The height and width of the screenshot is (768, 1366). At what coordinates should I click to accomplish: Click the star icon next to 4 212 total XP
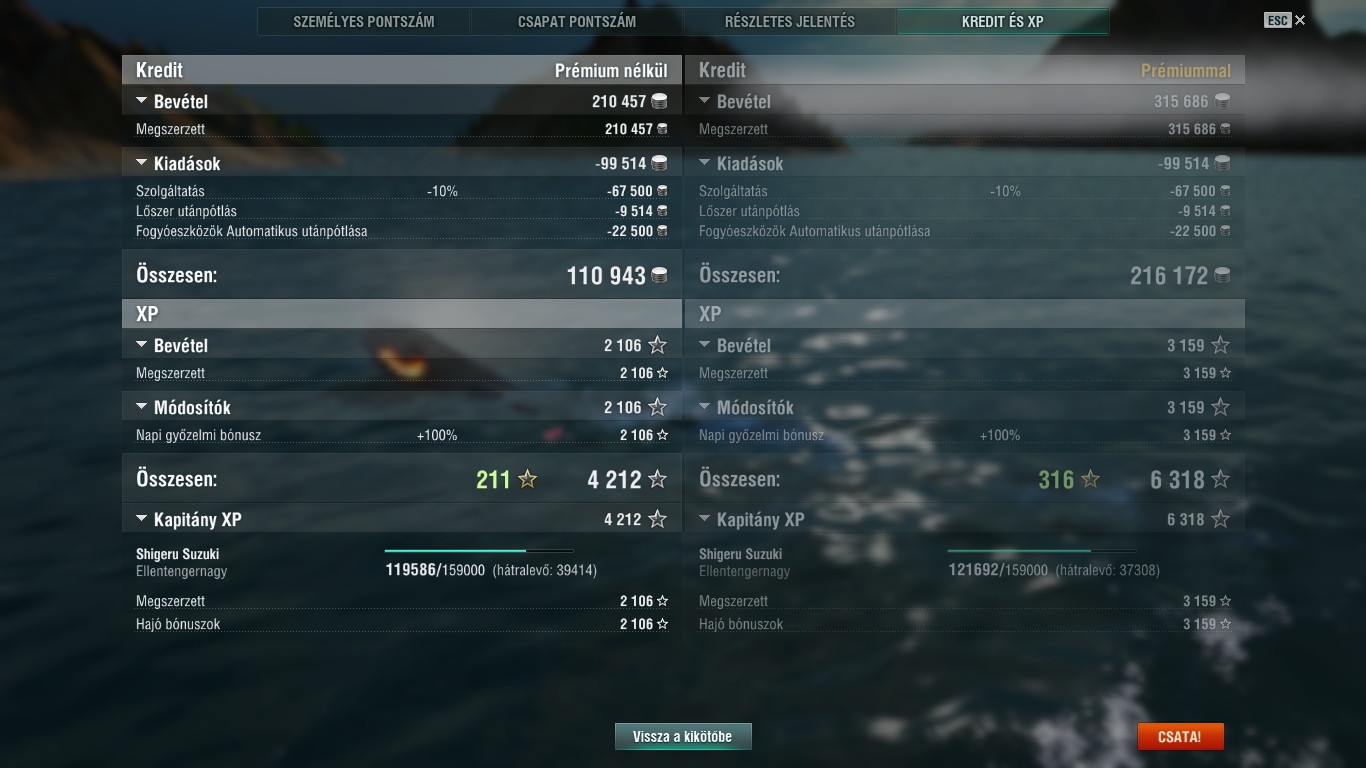[657, 480]
